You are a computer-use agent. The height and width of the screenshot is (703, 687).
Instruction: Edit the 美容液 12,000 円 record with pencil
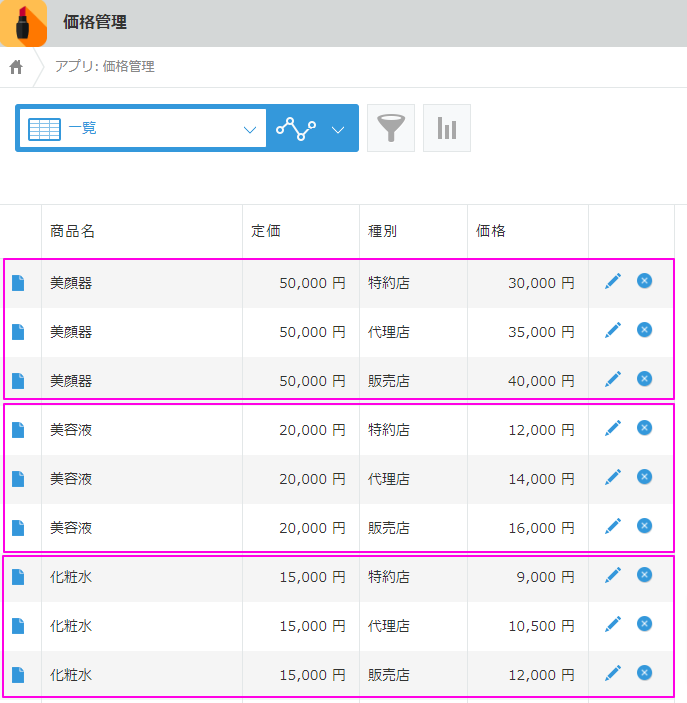point(613,428)
